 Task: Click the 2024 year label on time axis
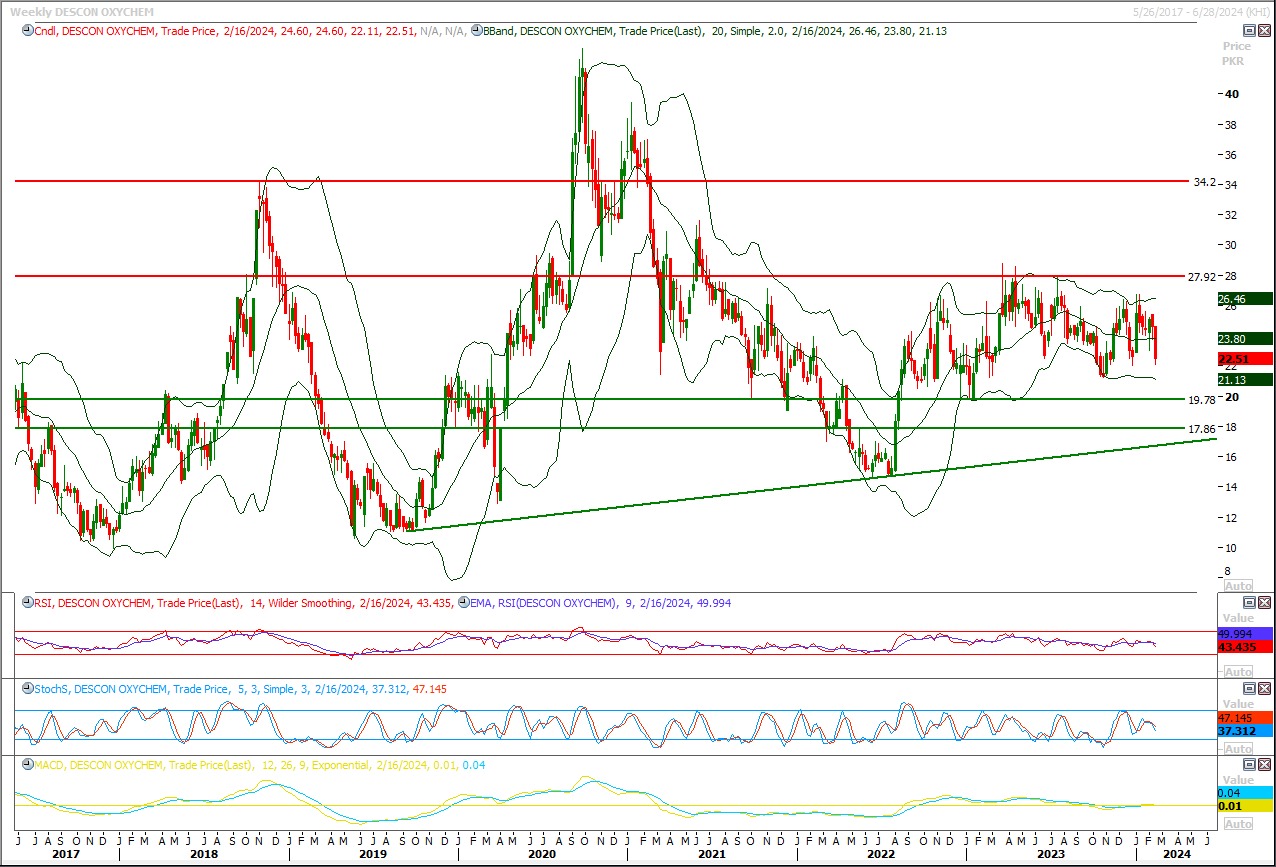click(x=1176, y=854)
